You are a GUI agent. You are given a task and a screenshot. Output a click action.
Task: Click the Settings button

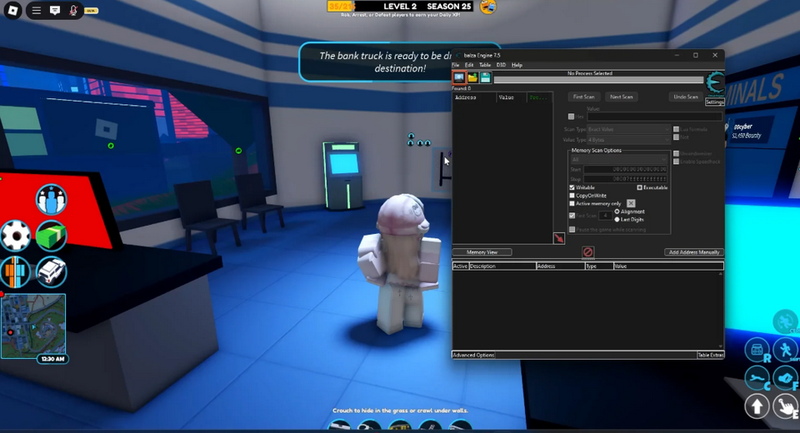tap(714, 102)
